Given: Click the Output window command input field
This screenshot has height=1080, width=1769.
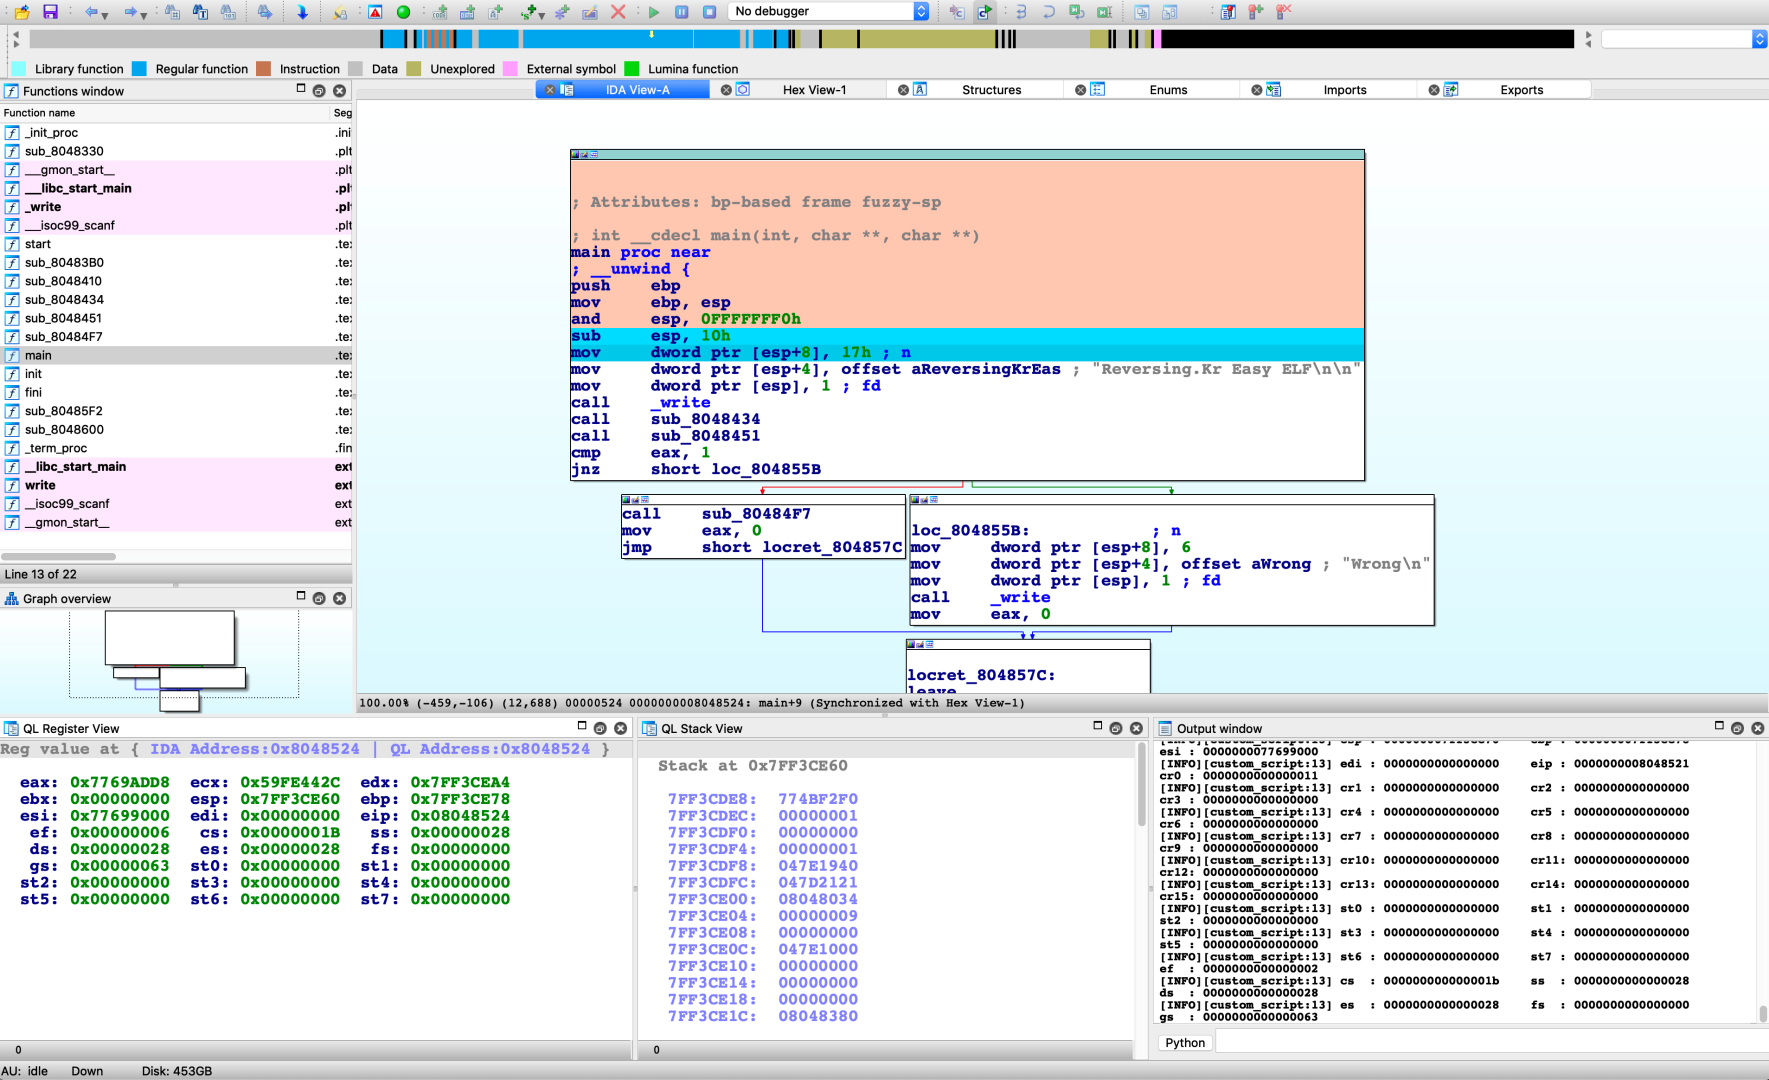Looking at the screenshot, I should (1491, 1042).
